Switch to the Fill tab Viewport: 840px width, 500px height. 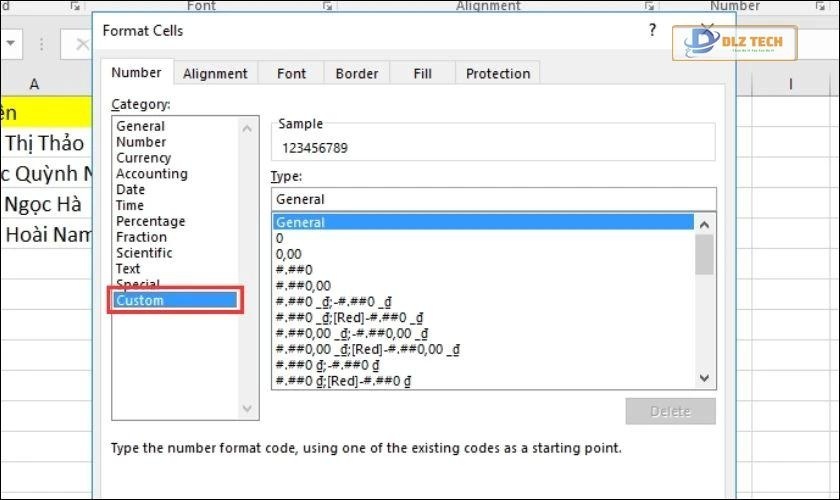(422, 73)
